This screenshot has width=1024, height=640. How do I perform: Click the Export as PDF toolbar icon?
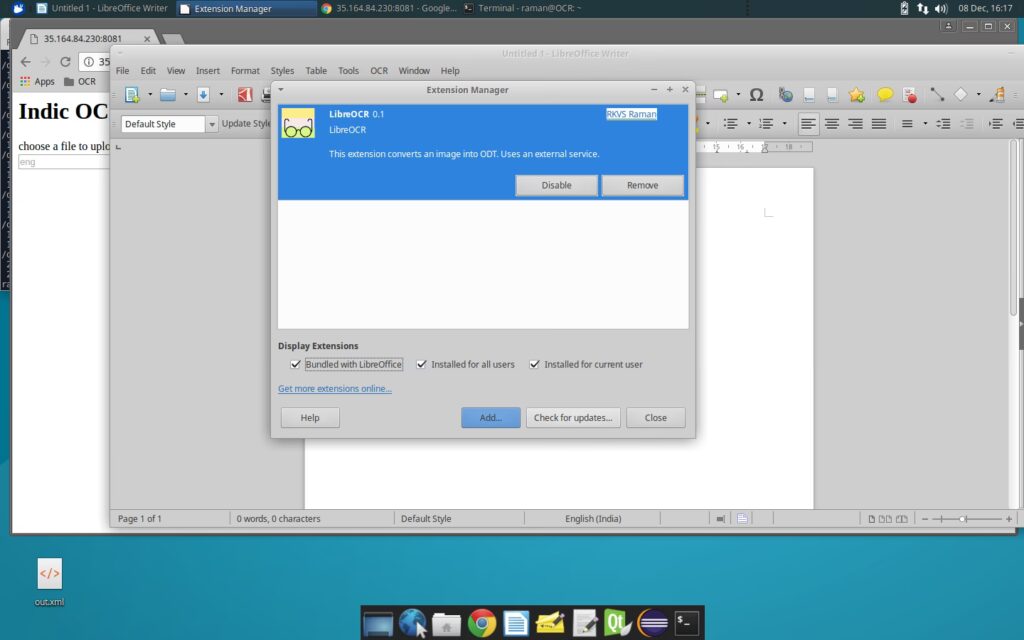pyautogui.click(x=245, y=95)
